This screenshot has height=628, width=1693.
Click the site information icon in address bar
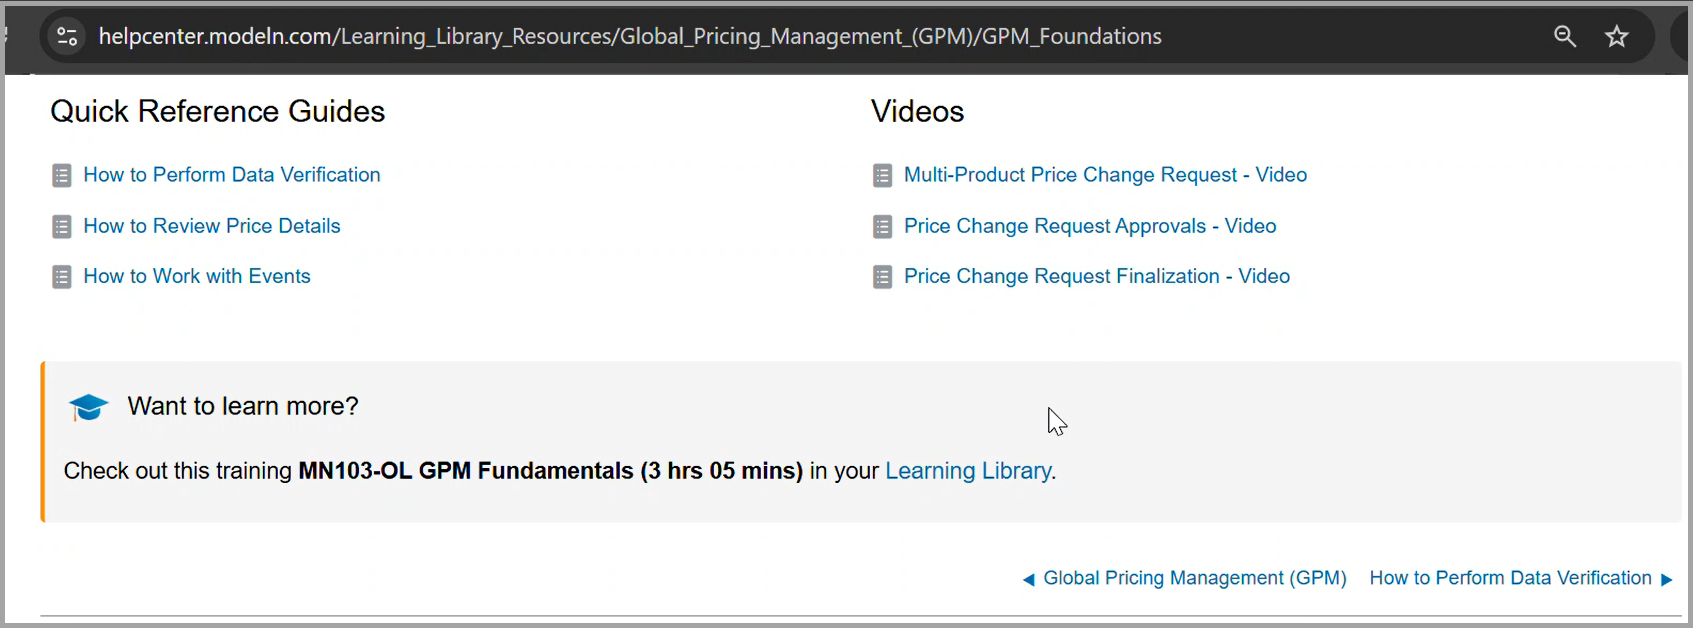point(67,37)
